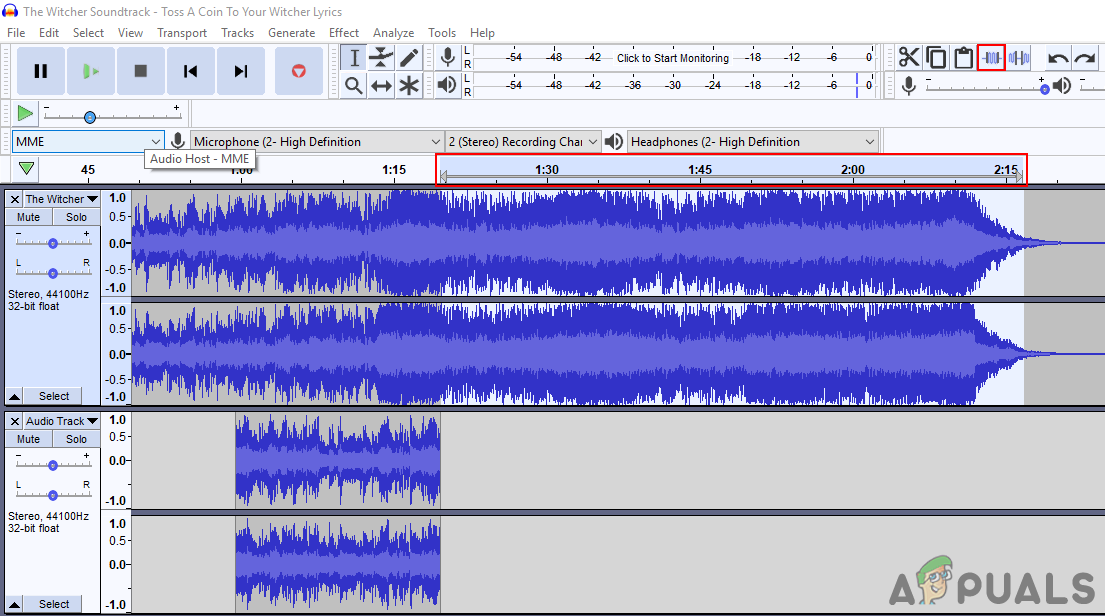Trim audio outside selection
Image resolution: width=1105 pixels, height=616 pixels.
(x=991, y=57)
